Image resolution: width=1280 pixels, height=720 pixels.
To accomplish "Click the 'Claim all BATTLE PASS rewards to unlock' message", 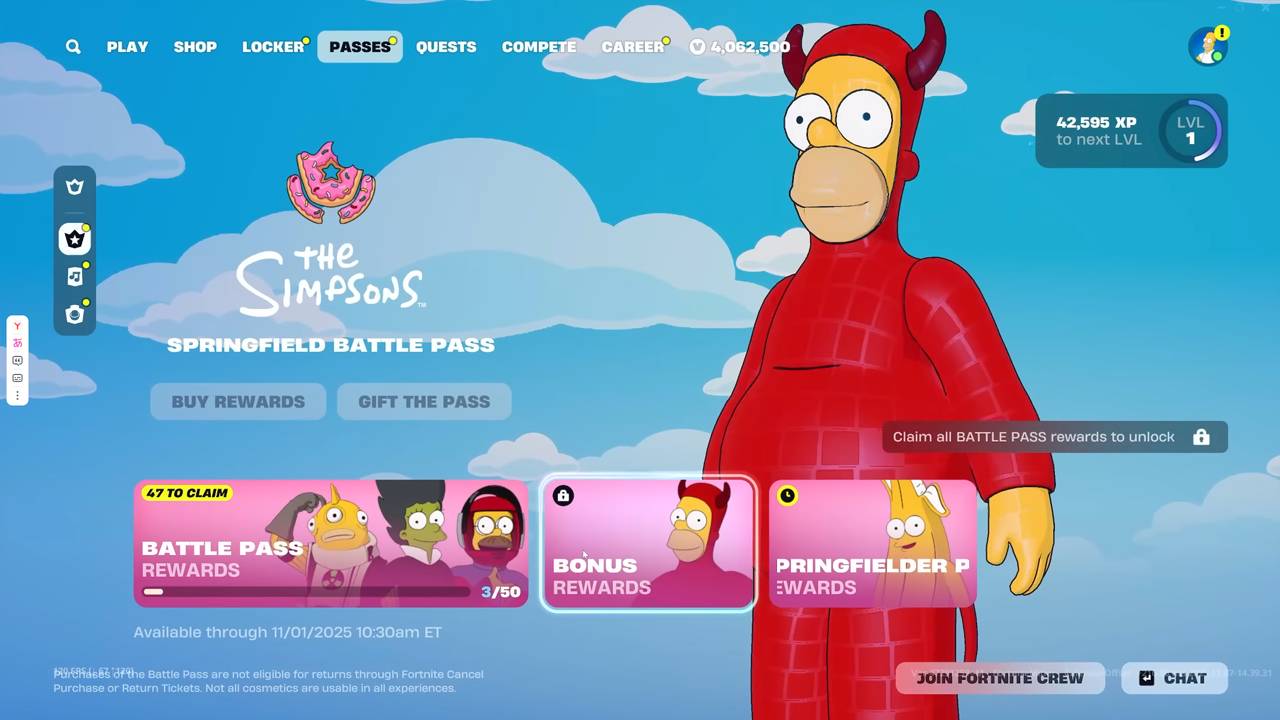I will 1033,437.
